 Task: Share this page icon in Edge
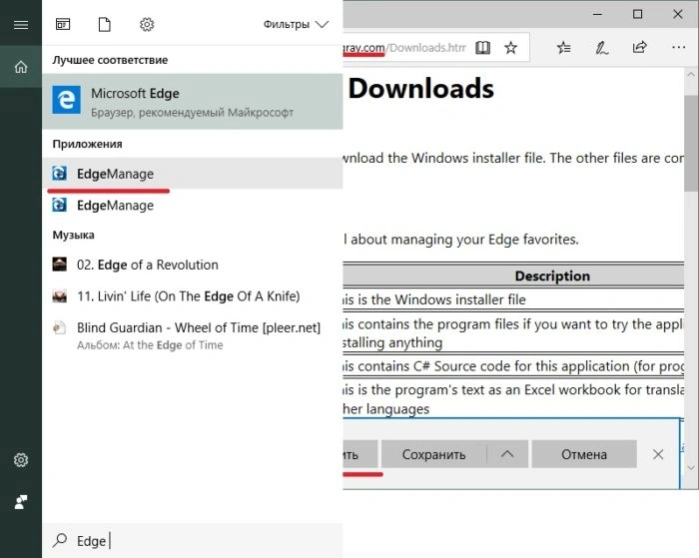point(639,47)
